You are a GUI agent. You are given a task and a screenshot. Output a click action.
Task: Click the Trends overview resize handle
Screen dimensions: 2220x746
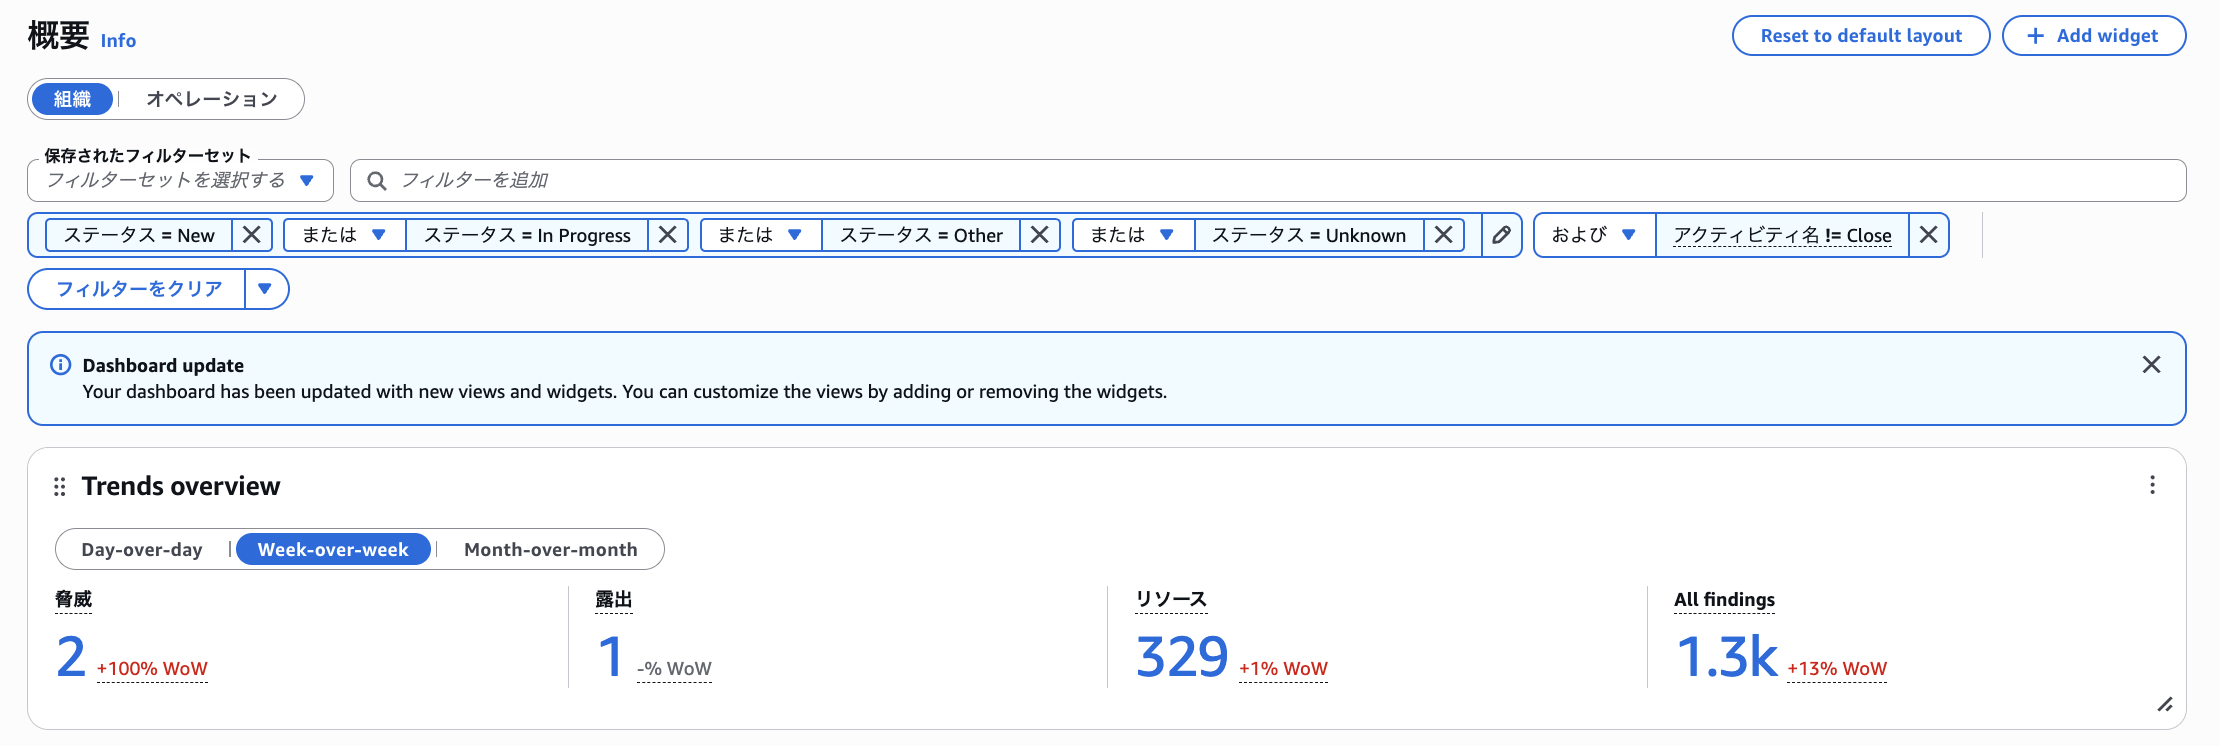point(2165,705)
